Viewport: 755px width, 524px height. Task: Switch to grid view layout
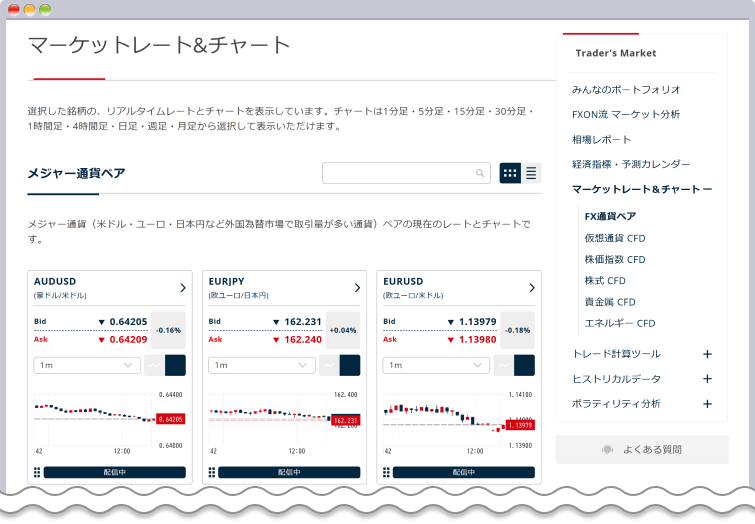(510, 173)
